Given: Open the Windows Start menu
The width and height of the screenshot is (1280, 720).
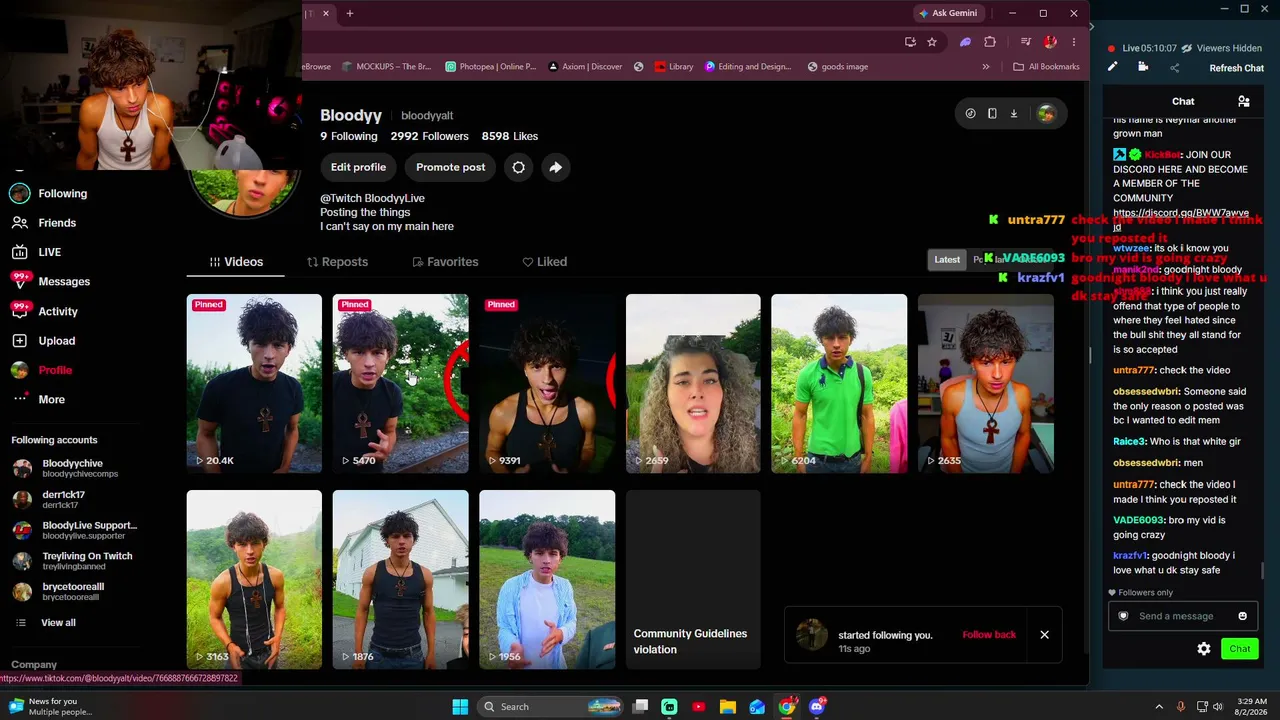Looking at the screenshot, I should click(x=460, y=707).
